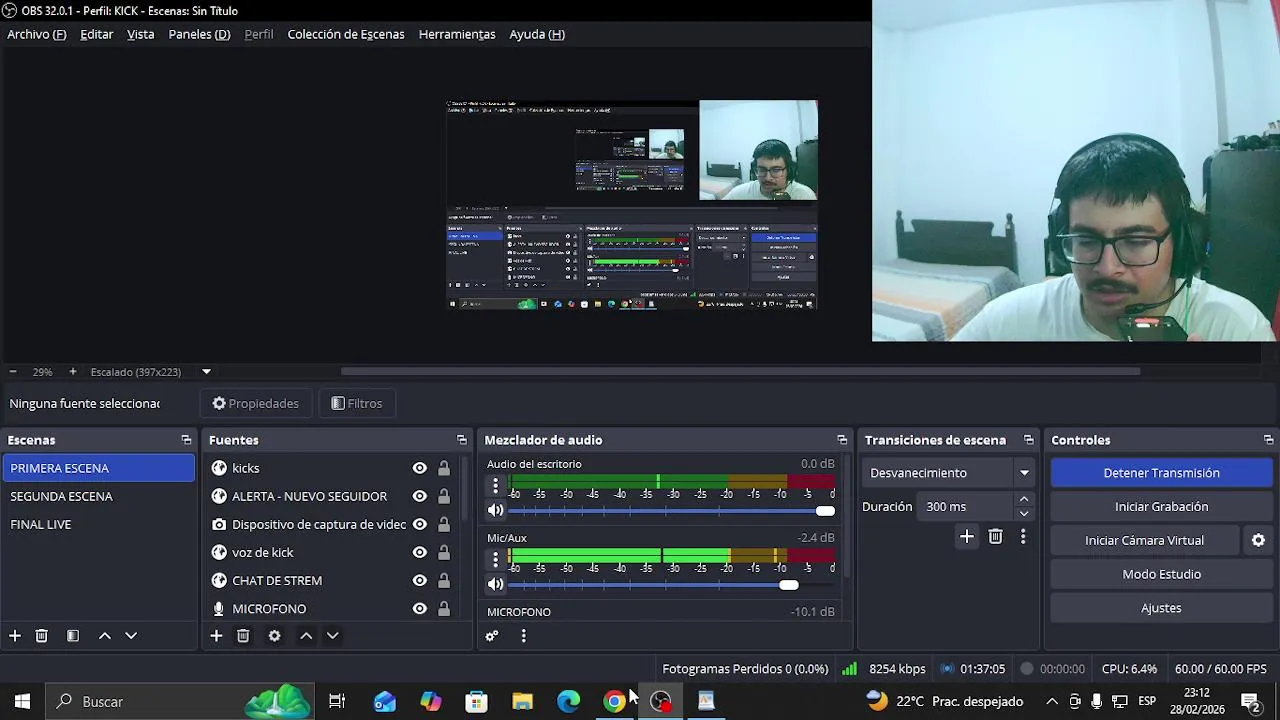Open preview scaling dropdown arrow

click(206, 372)
